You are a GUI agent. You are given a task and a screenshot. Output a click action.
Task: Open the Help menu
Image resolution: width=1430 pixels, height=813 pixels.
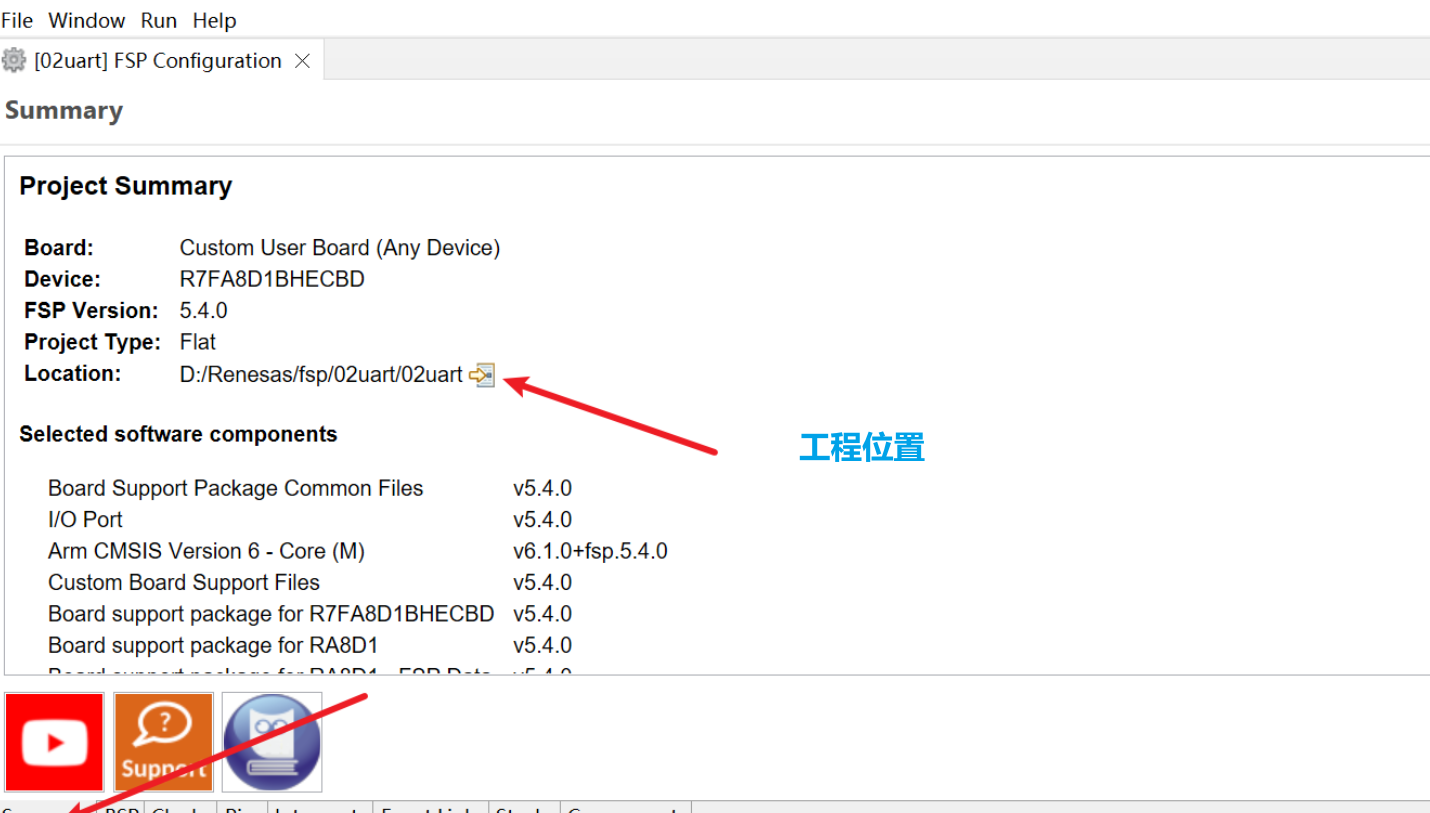point(214,20)
